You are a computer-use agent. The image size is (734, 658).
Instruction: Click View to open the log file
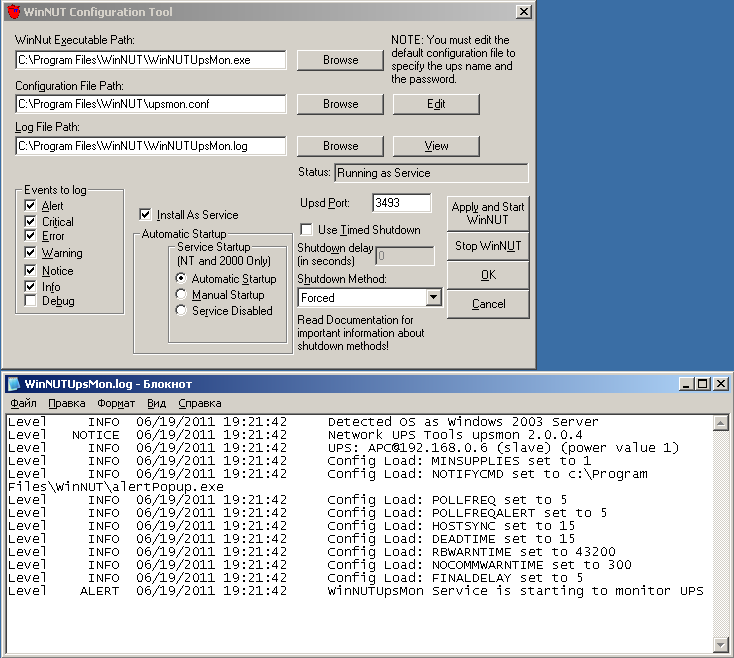coord(436,146)
